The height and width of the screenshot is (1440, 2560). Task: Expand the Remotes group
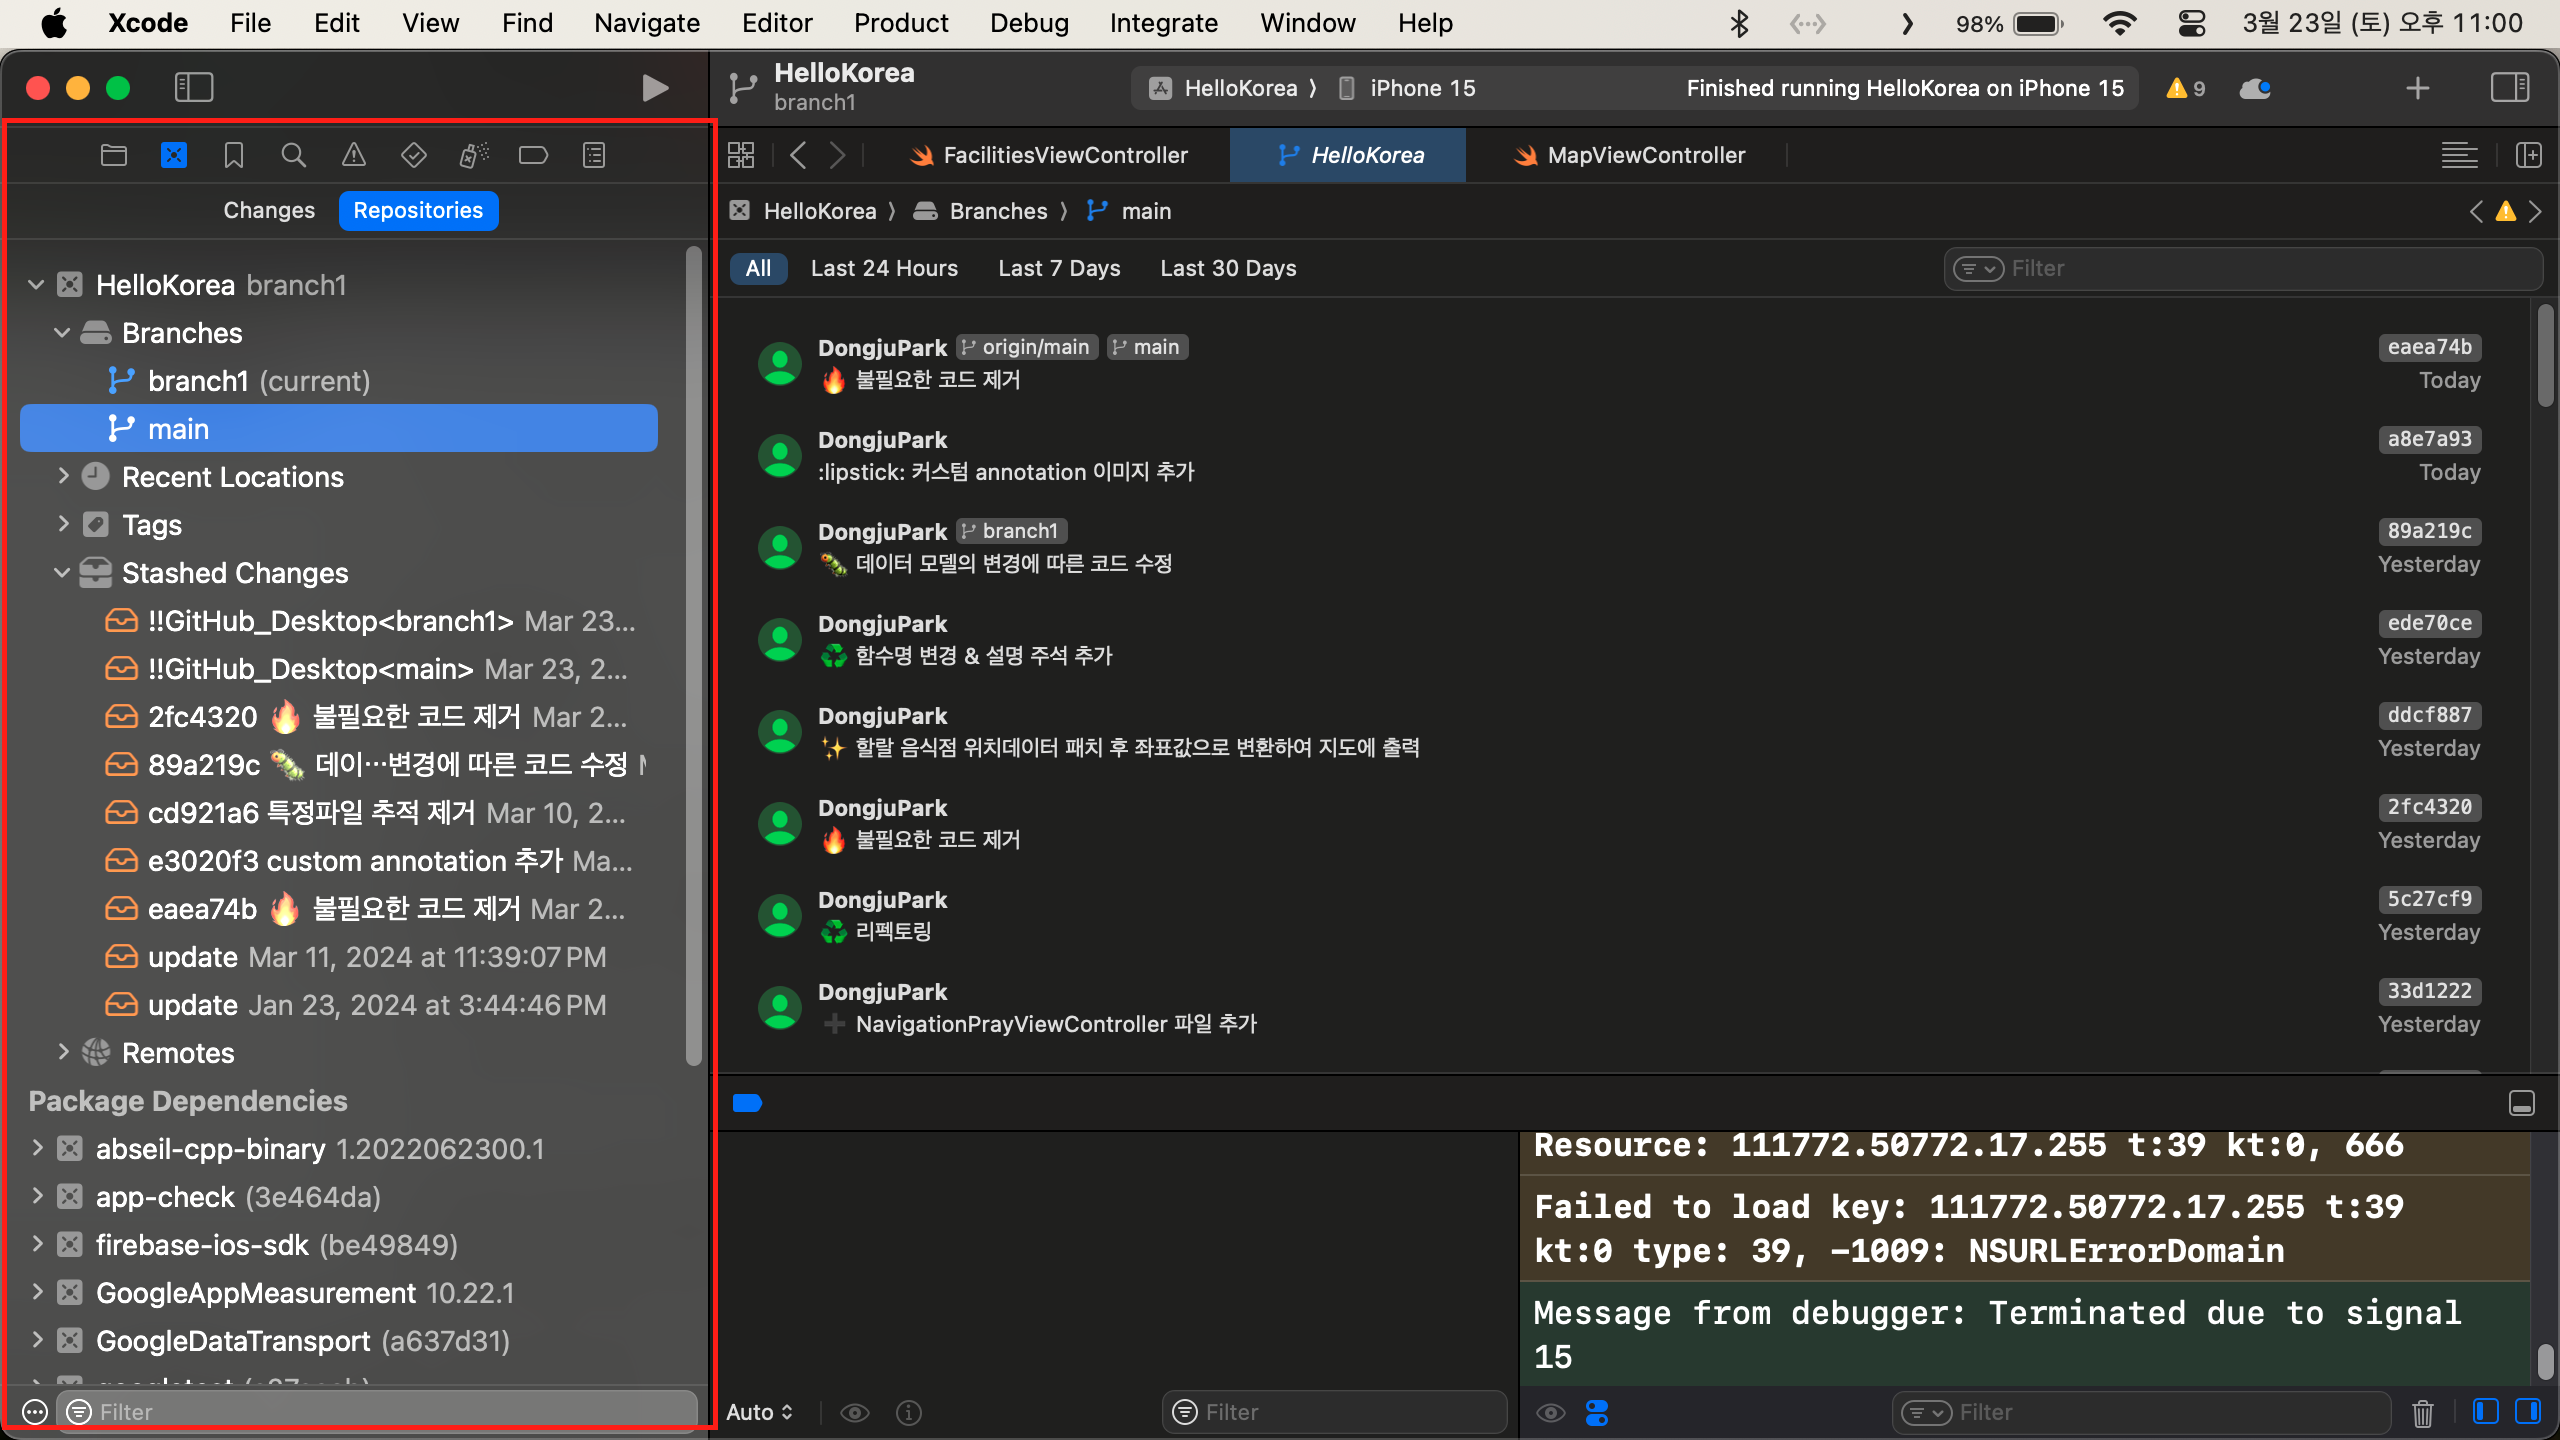point(62,1053)
